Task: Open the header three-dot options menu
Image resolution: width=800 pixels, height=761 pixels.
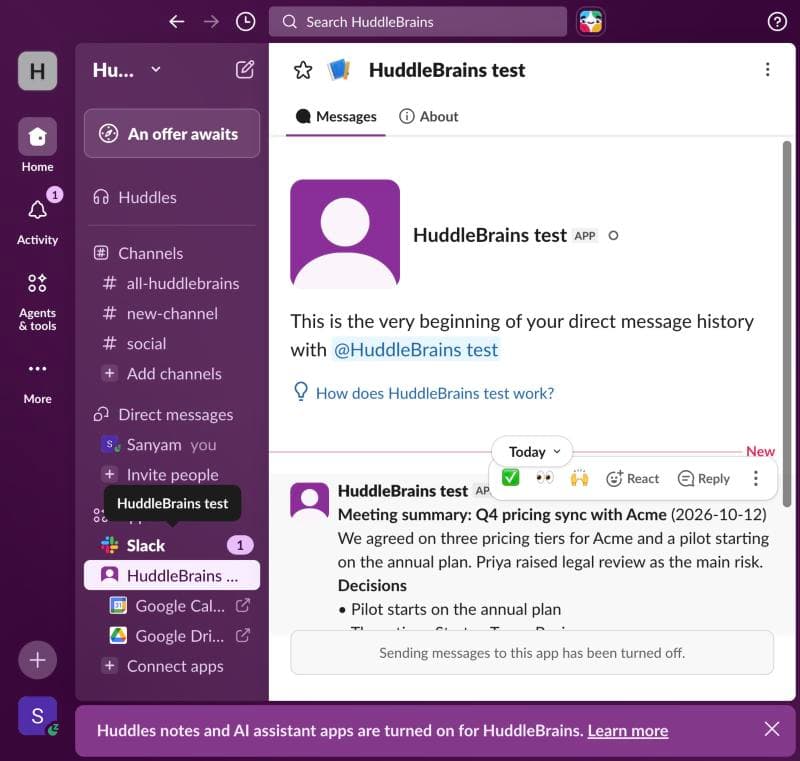Action: tap(767, 70)
